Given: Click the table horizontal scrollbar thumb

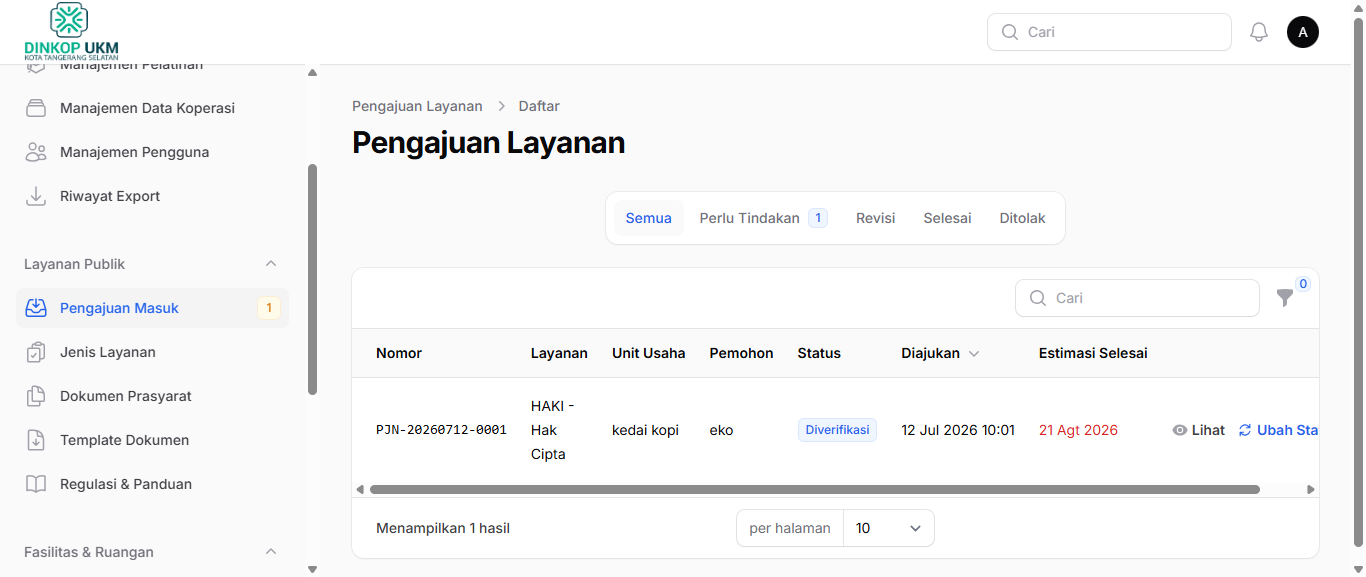Looking at the screenshot, I should [814, 490].
